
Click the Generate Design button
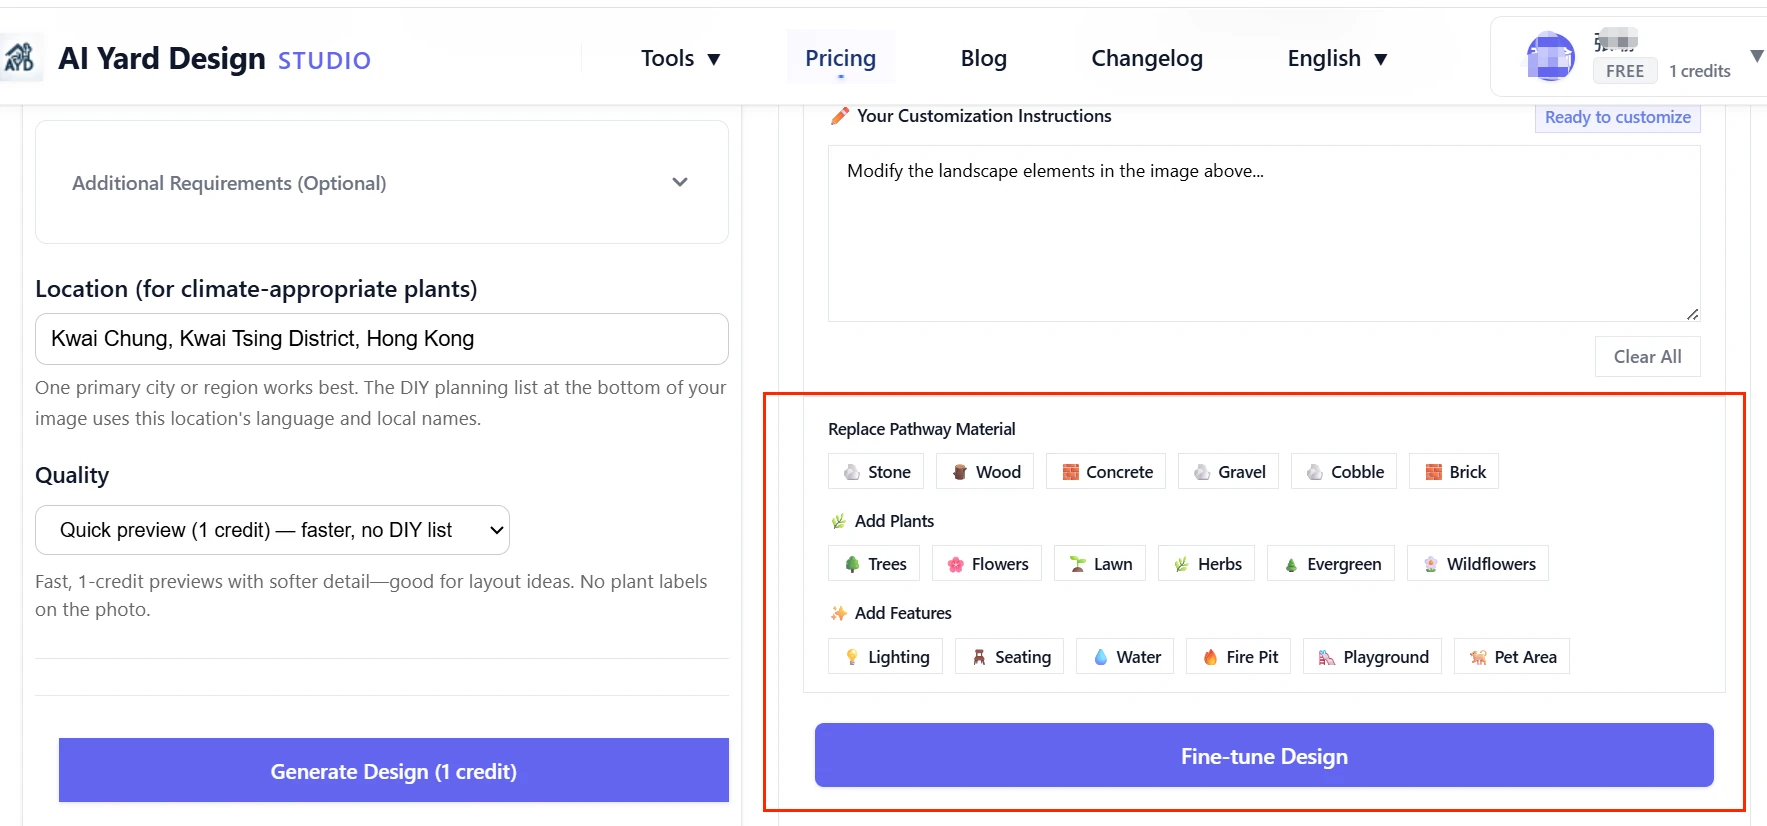tap(394, 771)
